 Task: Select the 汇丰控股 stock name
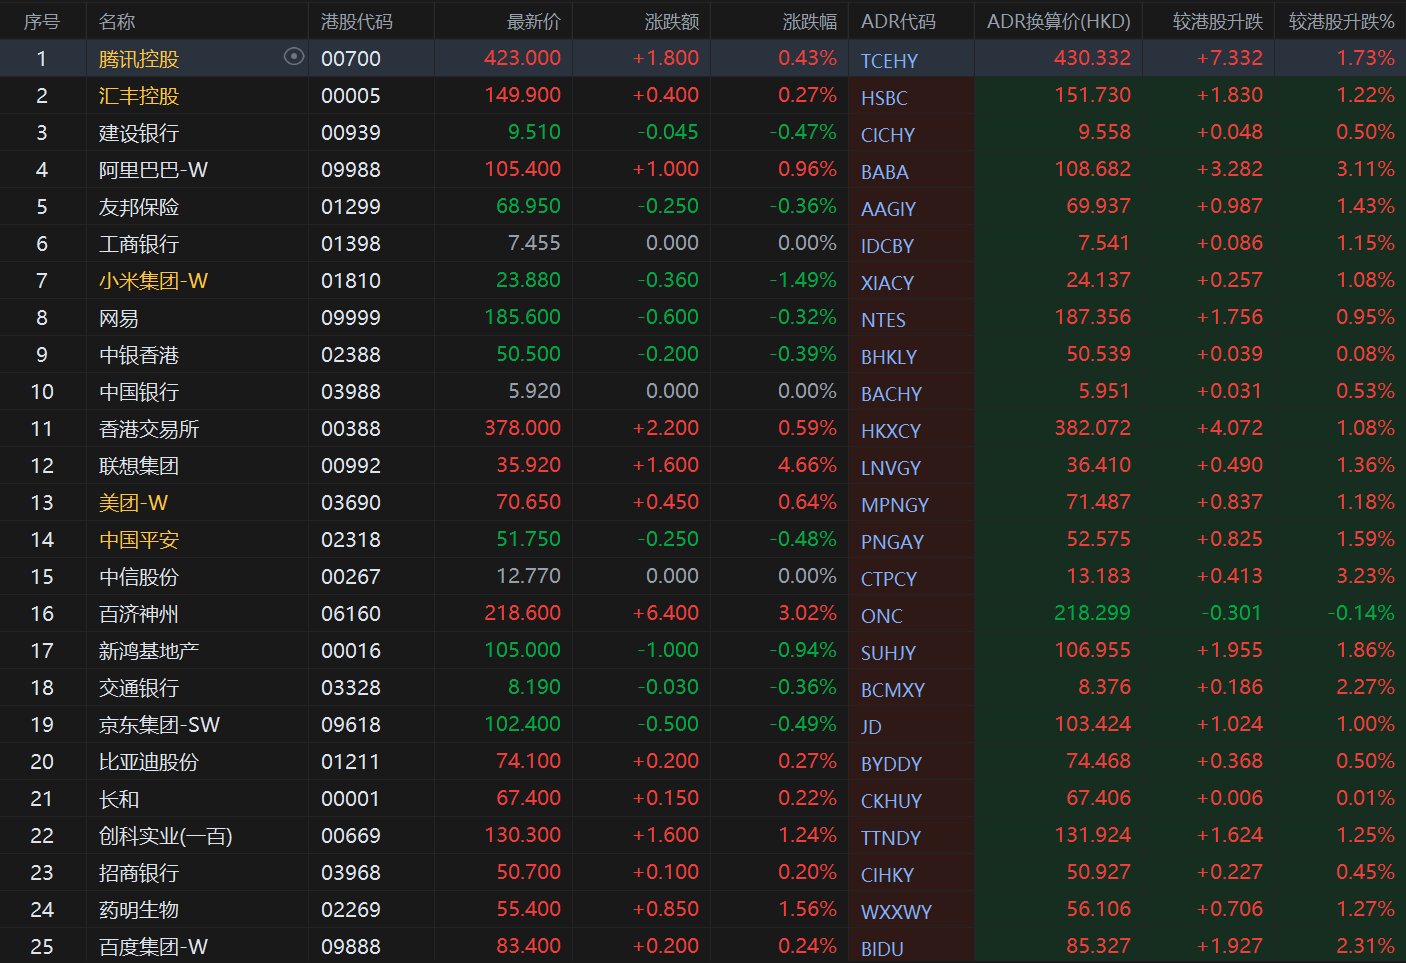(x=139, y=96)
